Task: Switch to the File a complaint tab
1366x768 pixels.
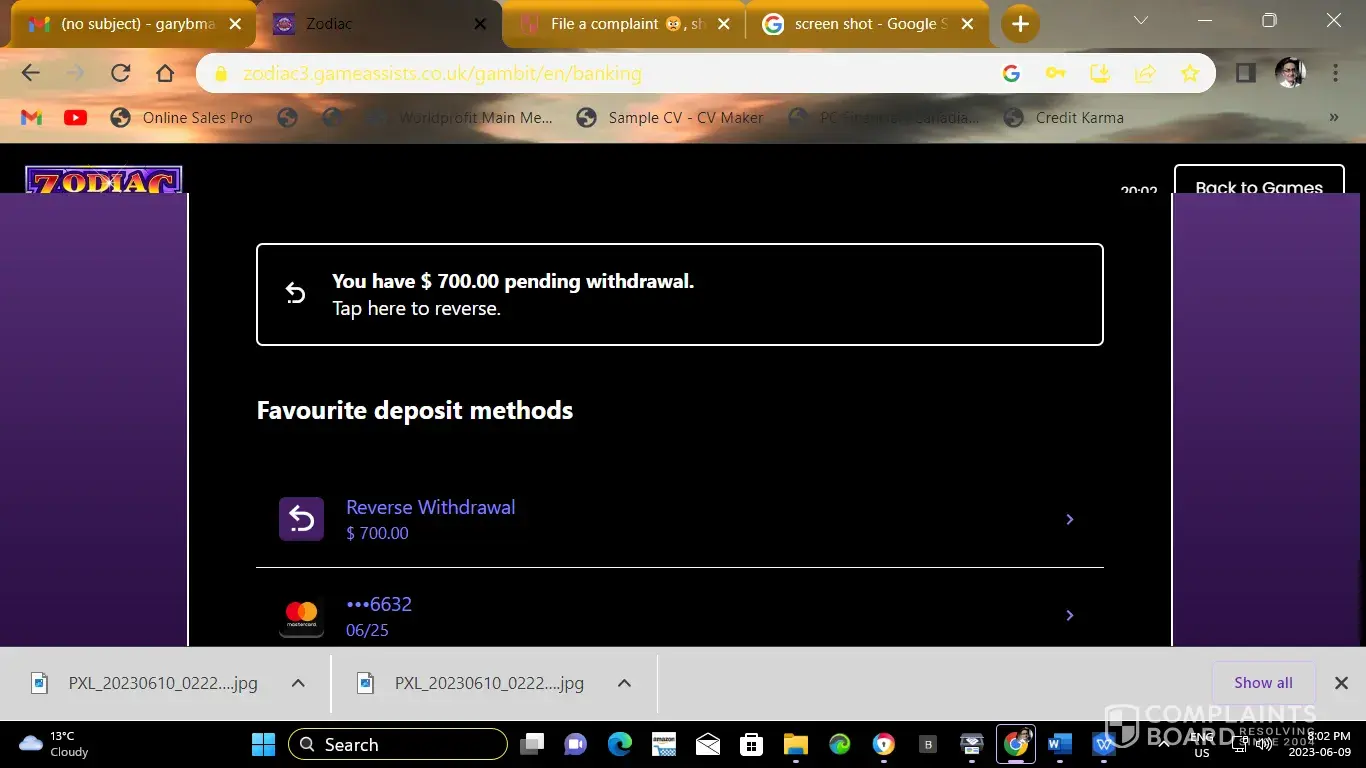Action: tap(623, 24)
